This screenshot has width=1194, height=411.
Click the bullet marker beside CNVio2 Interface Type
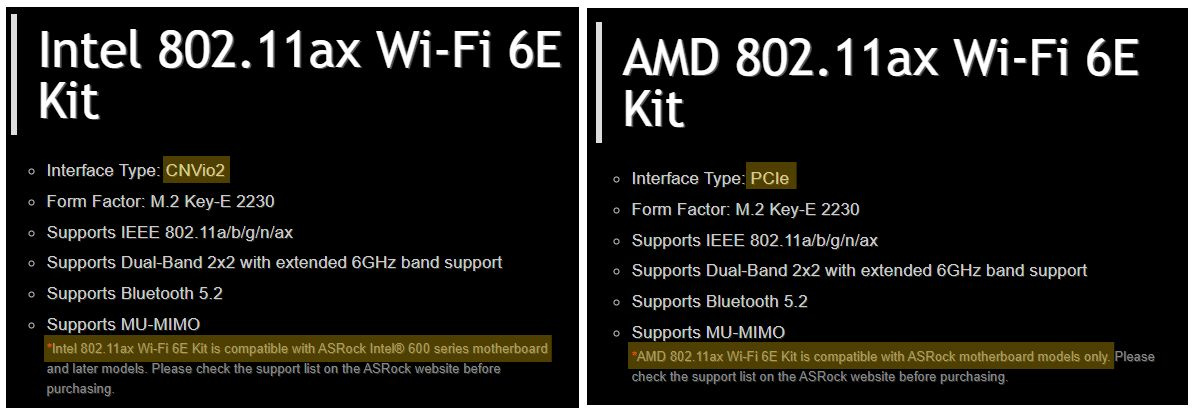pos(32,171)
